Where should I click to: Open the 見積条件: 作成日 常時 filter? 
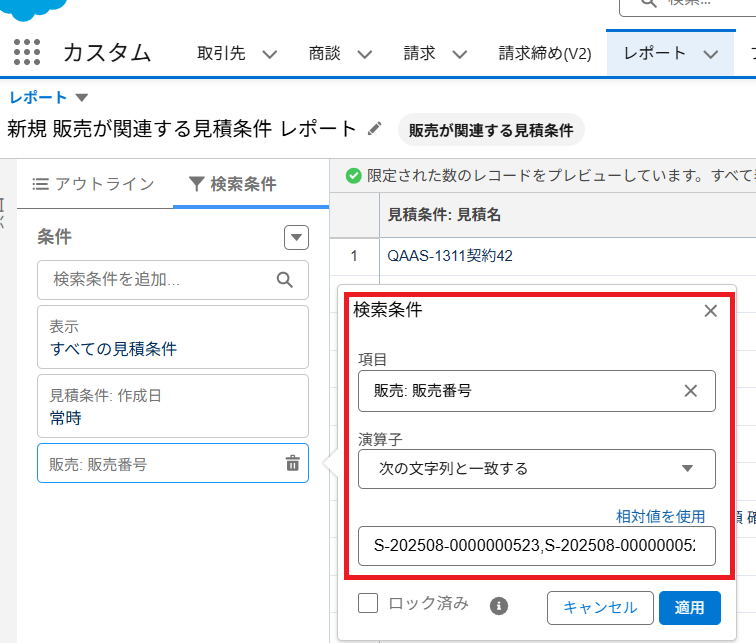click(173, 406)
